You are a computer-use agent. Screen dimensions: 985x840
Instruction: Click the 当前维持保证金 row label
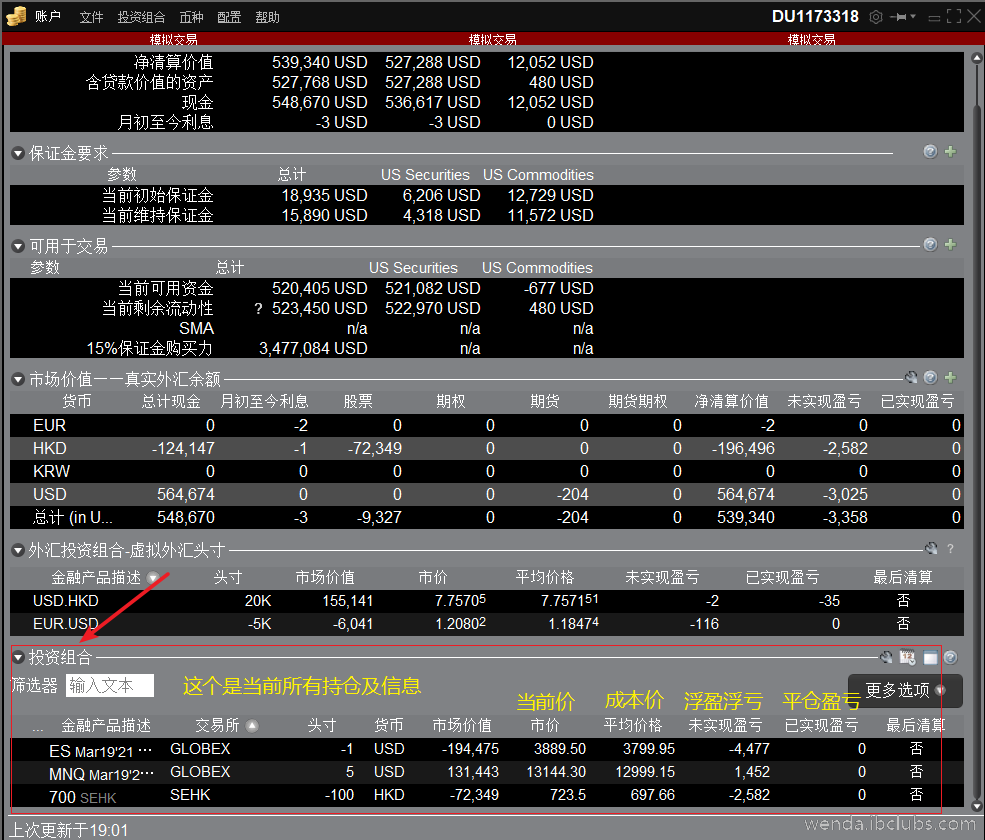(158, 215)
